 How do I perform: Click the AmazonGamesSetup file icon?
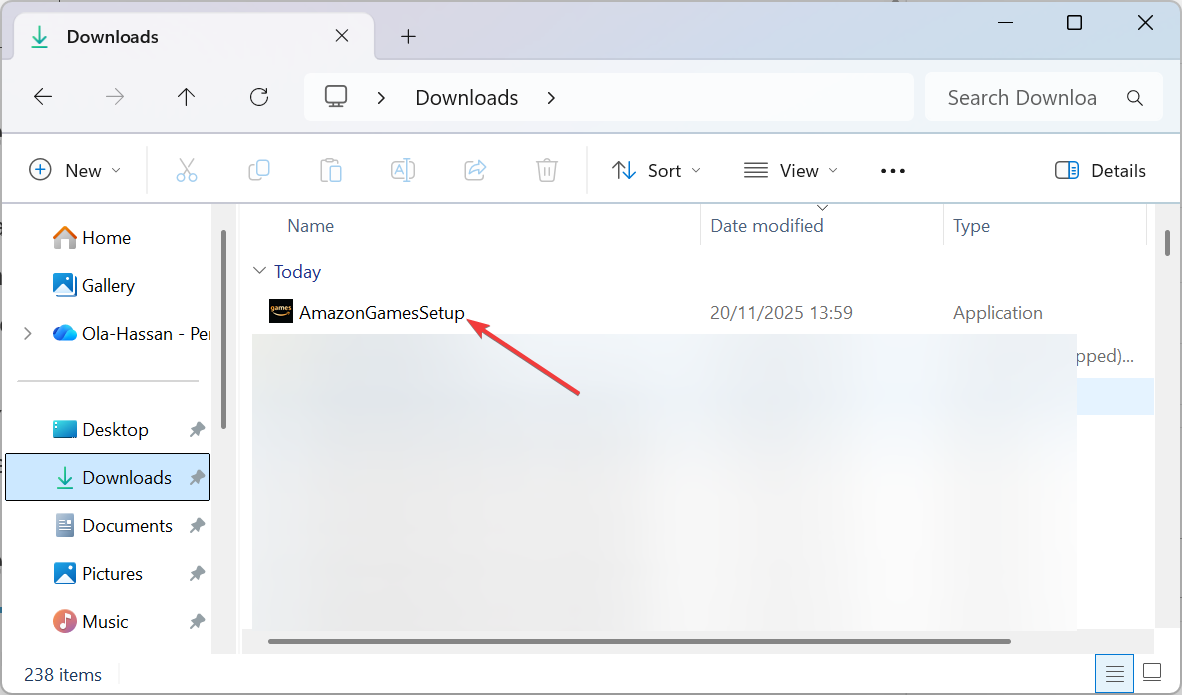point(280,311)
